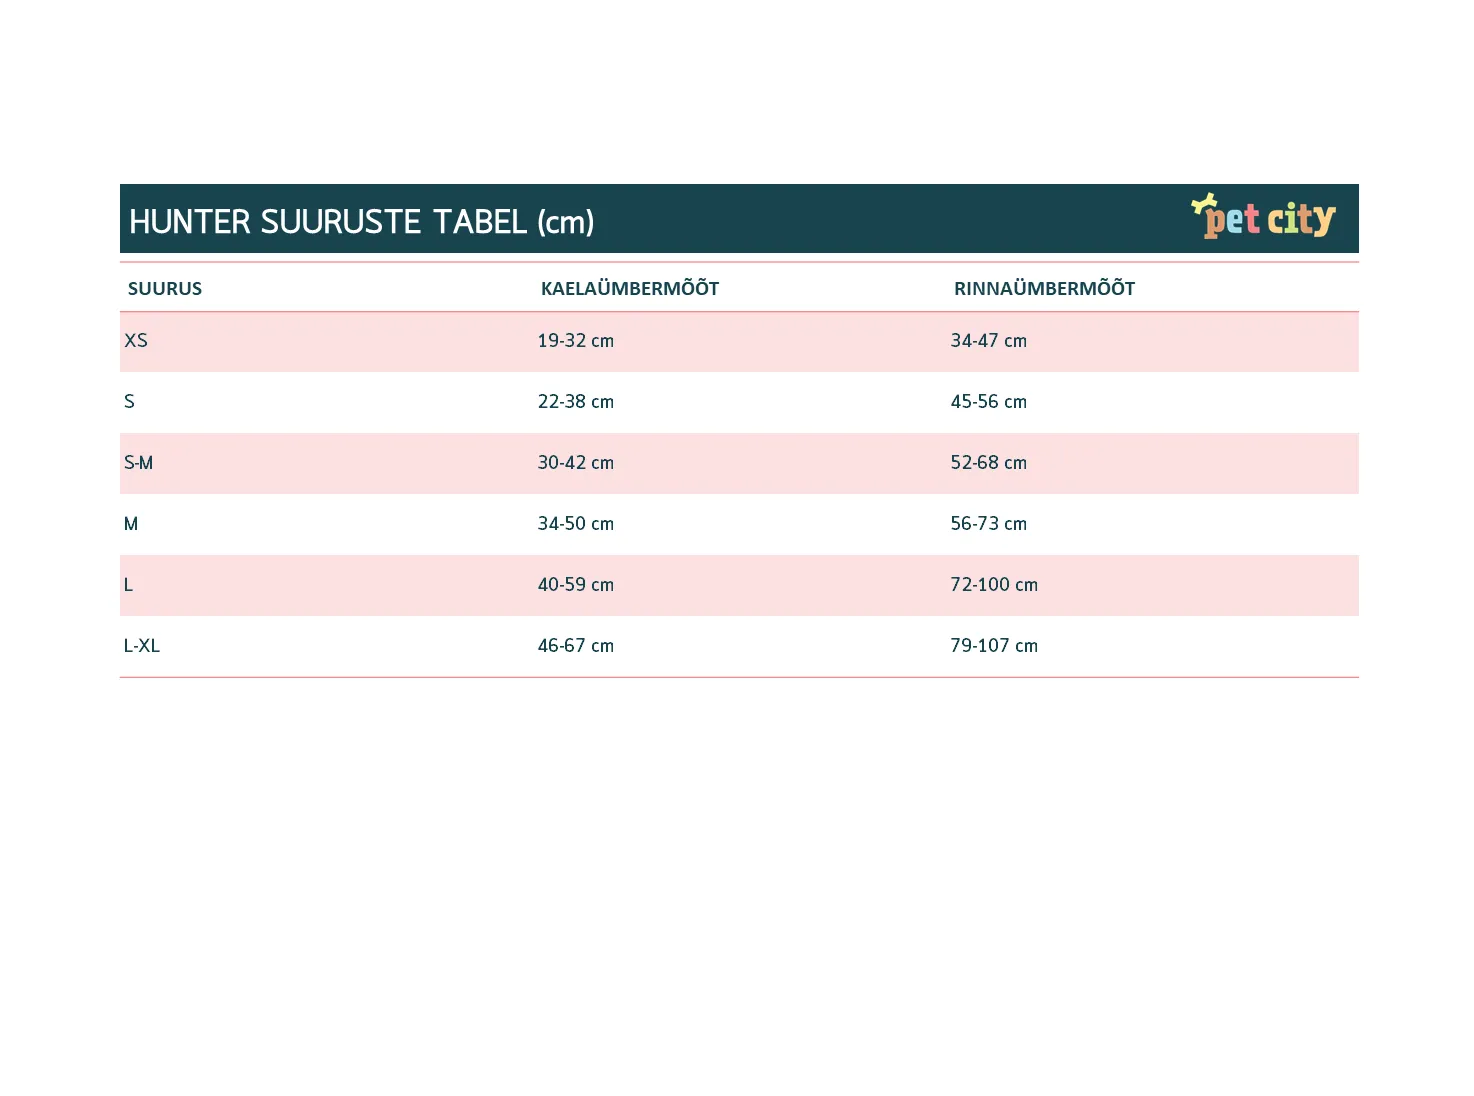Click the 56-73 cm chest value

pos(989,524)
